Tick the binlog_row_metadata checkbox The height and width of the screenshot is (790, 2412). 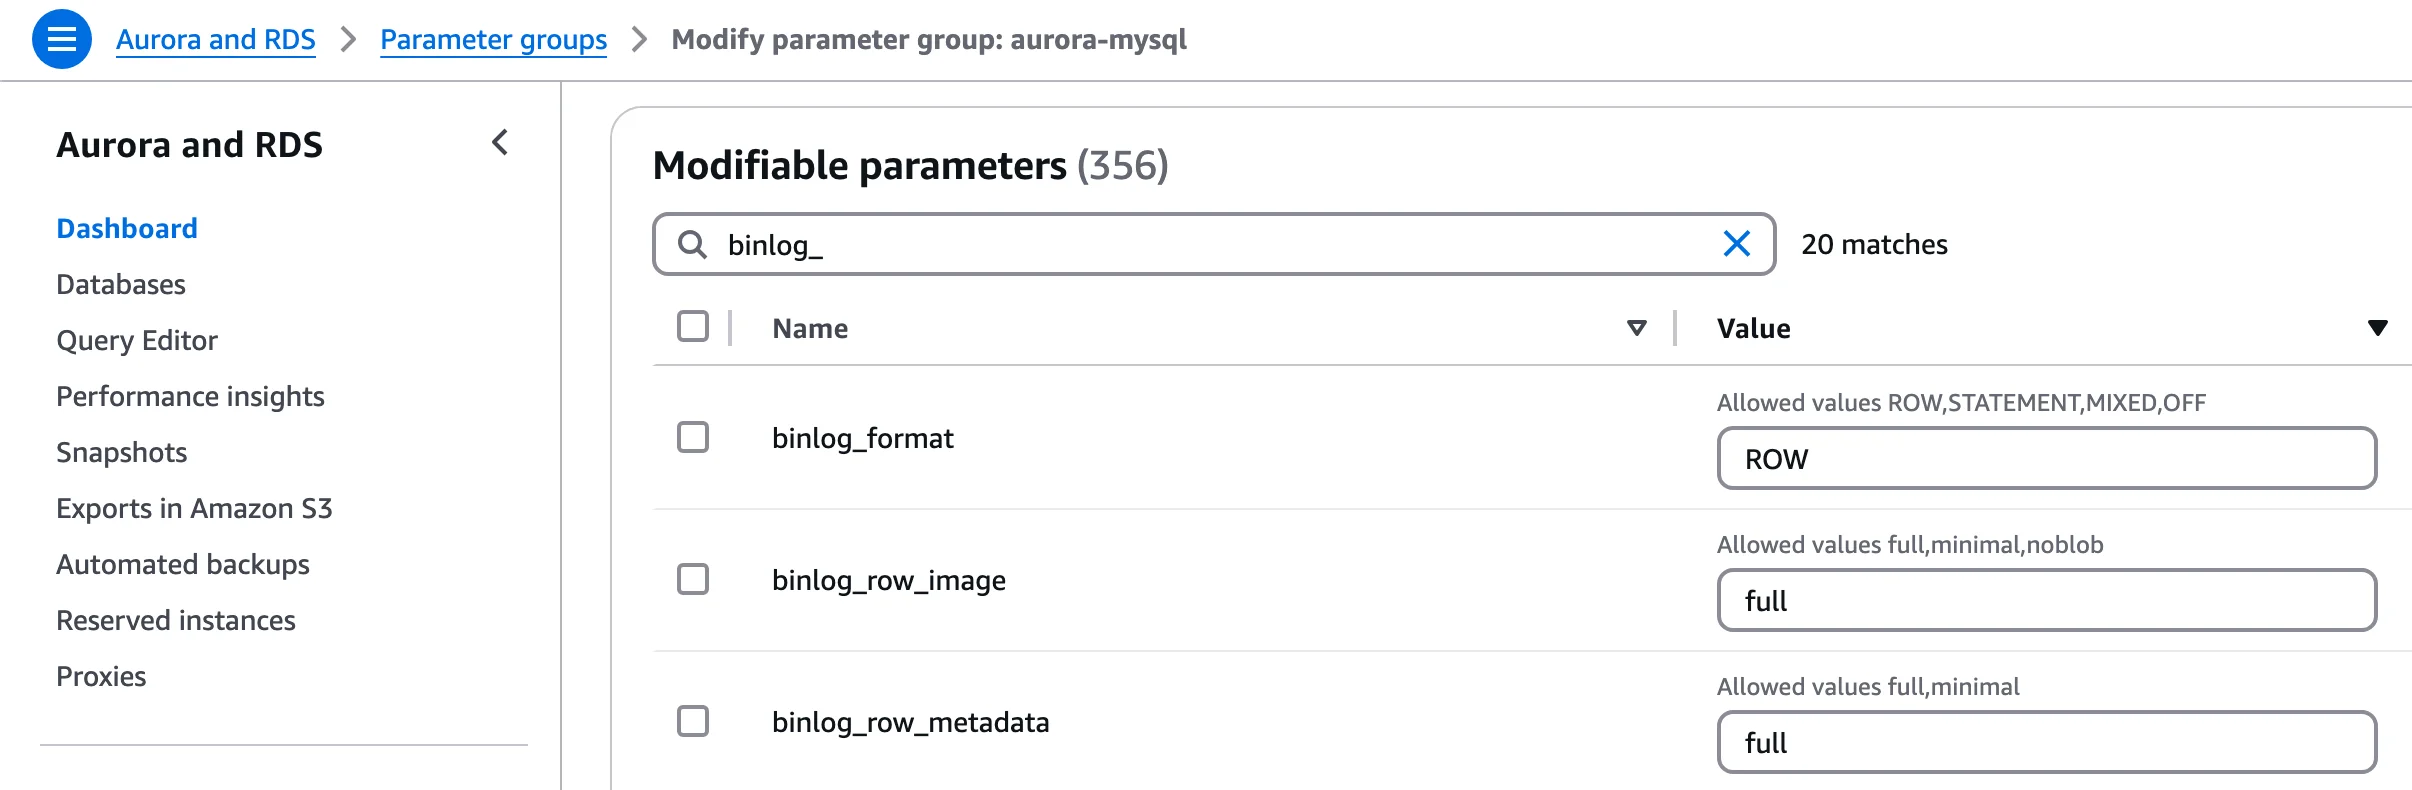click(693, 721)
